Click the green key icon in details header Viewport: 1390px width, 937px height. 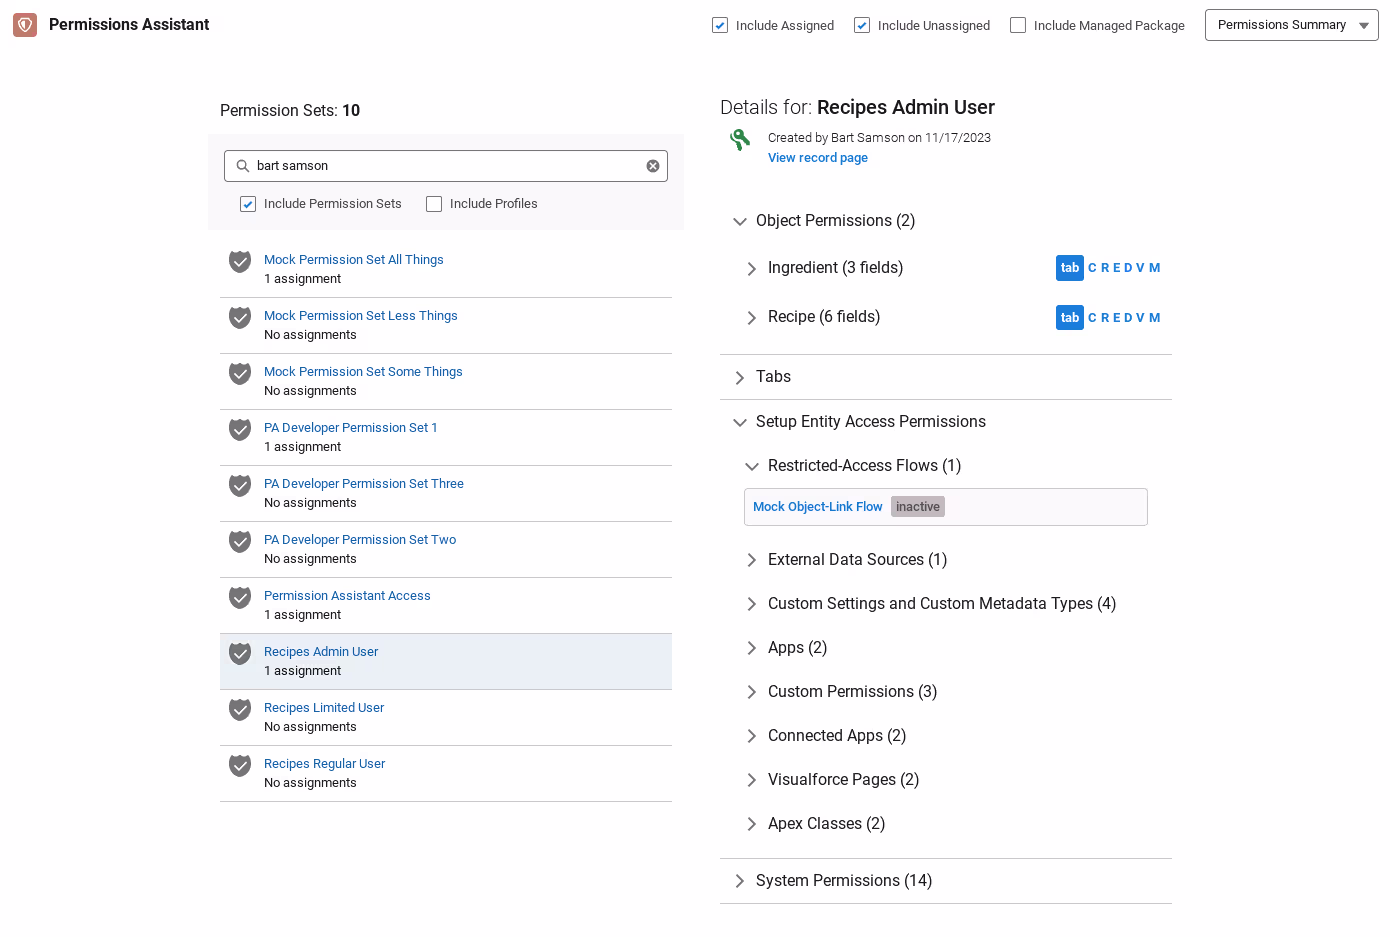click(740, 140)
